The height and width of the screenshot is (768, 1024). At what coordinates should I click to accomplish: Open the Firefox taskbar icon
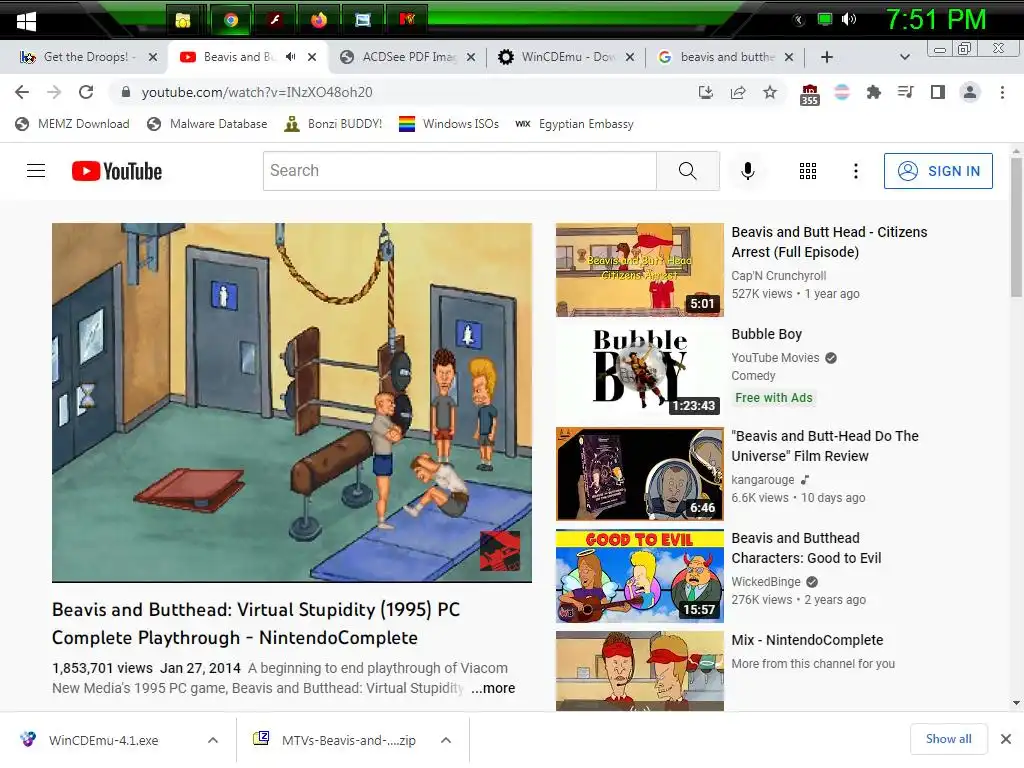point(319,20)
